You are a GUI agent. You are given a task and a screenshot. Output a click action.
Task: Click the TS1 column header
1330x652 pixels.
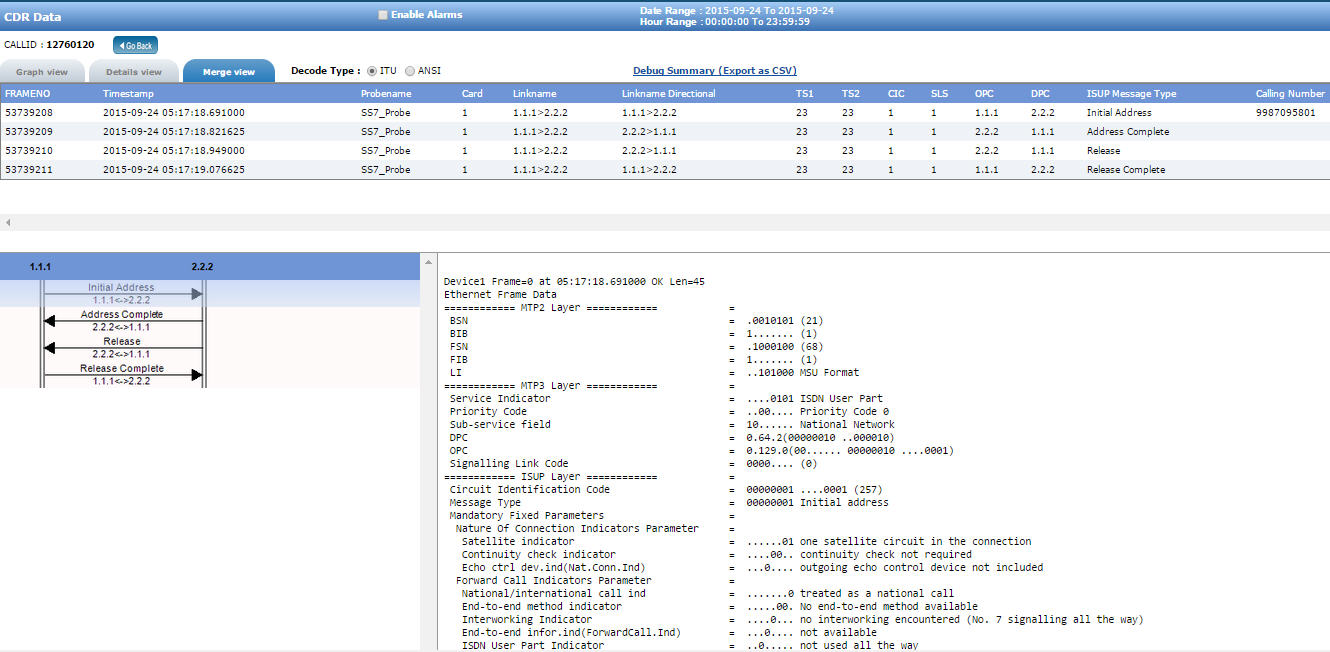[804, 94]
